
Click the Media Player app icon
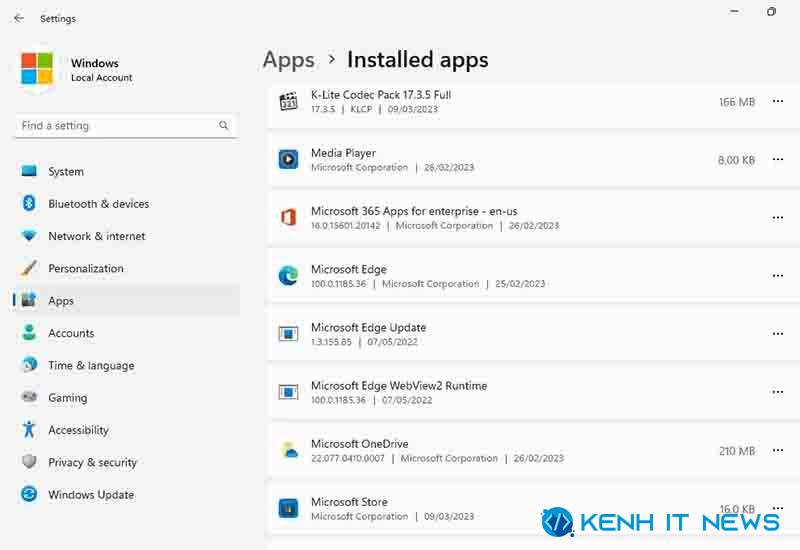(x=289, y=160)
